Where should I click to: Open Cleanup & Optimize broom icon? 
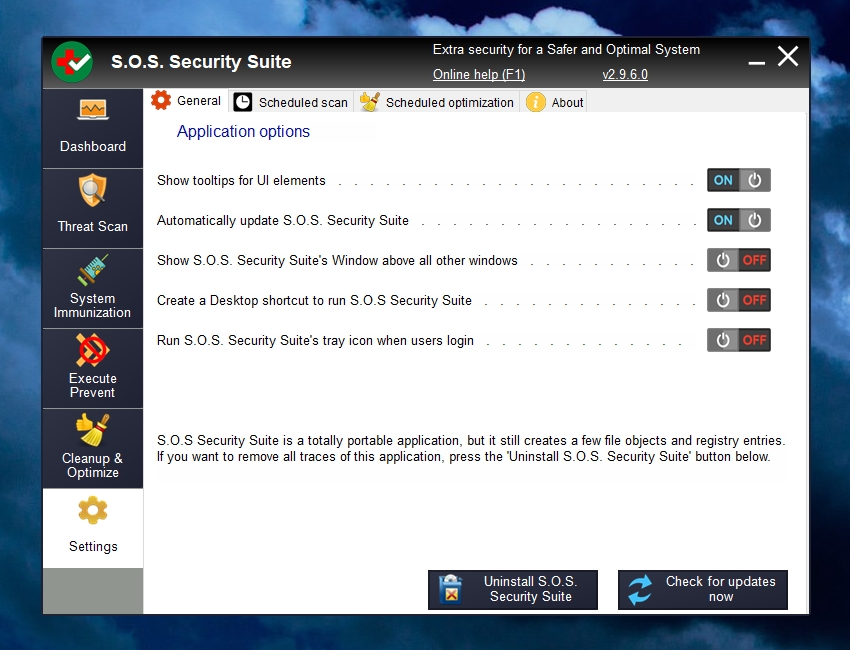coord(93,430)
